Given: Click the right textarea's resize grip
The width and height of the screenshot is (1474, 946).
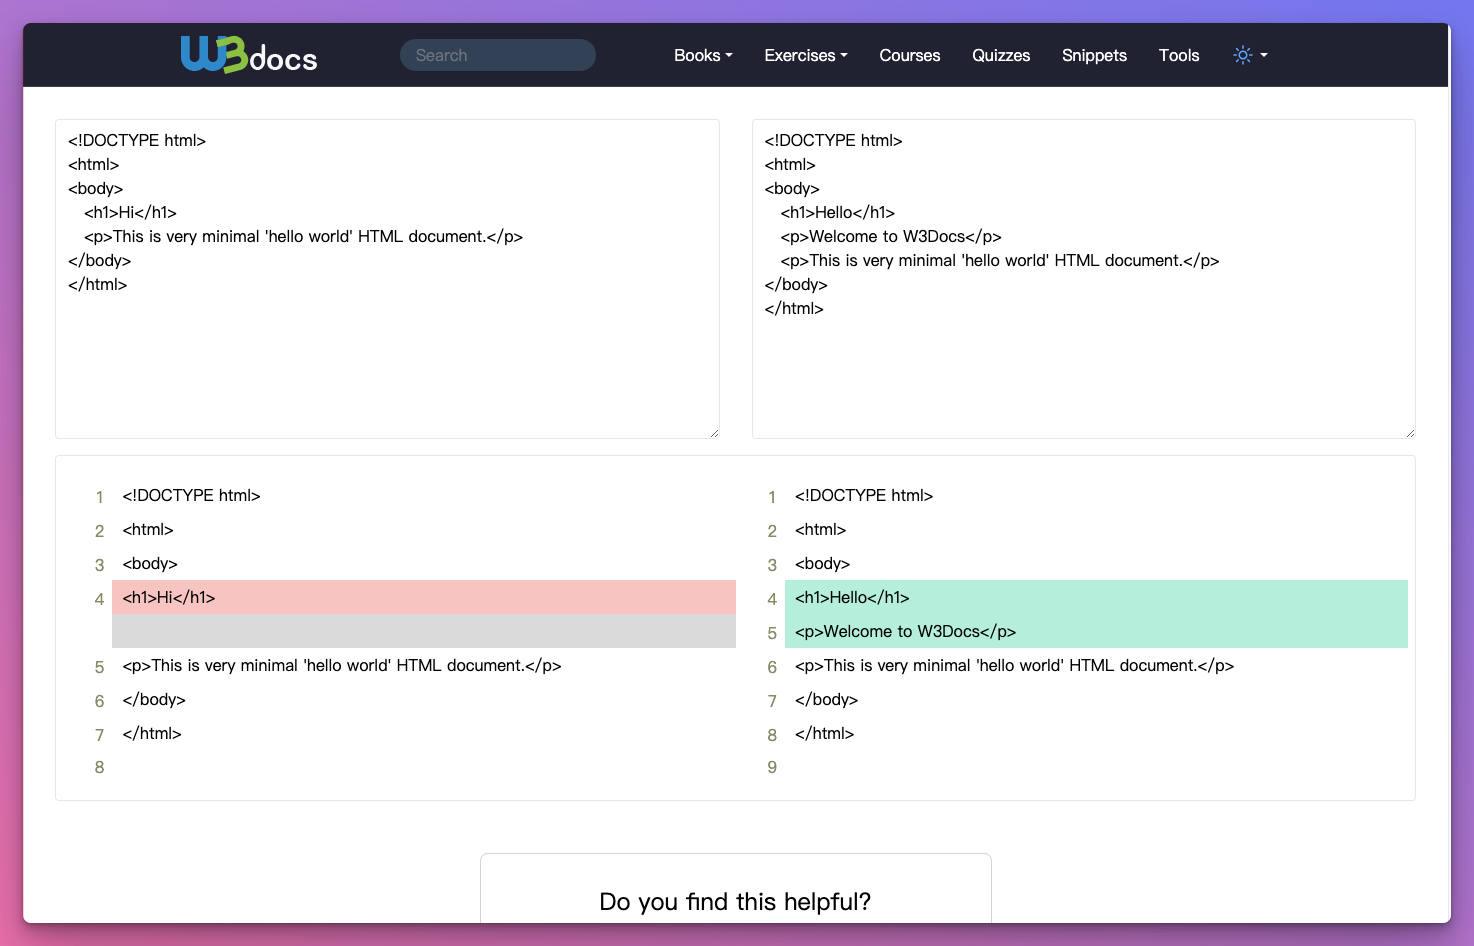Looking at the screenshot, I should click(x=1410, y=433).
